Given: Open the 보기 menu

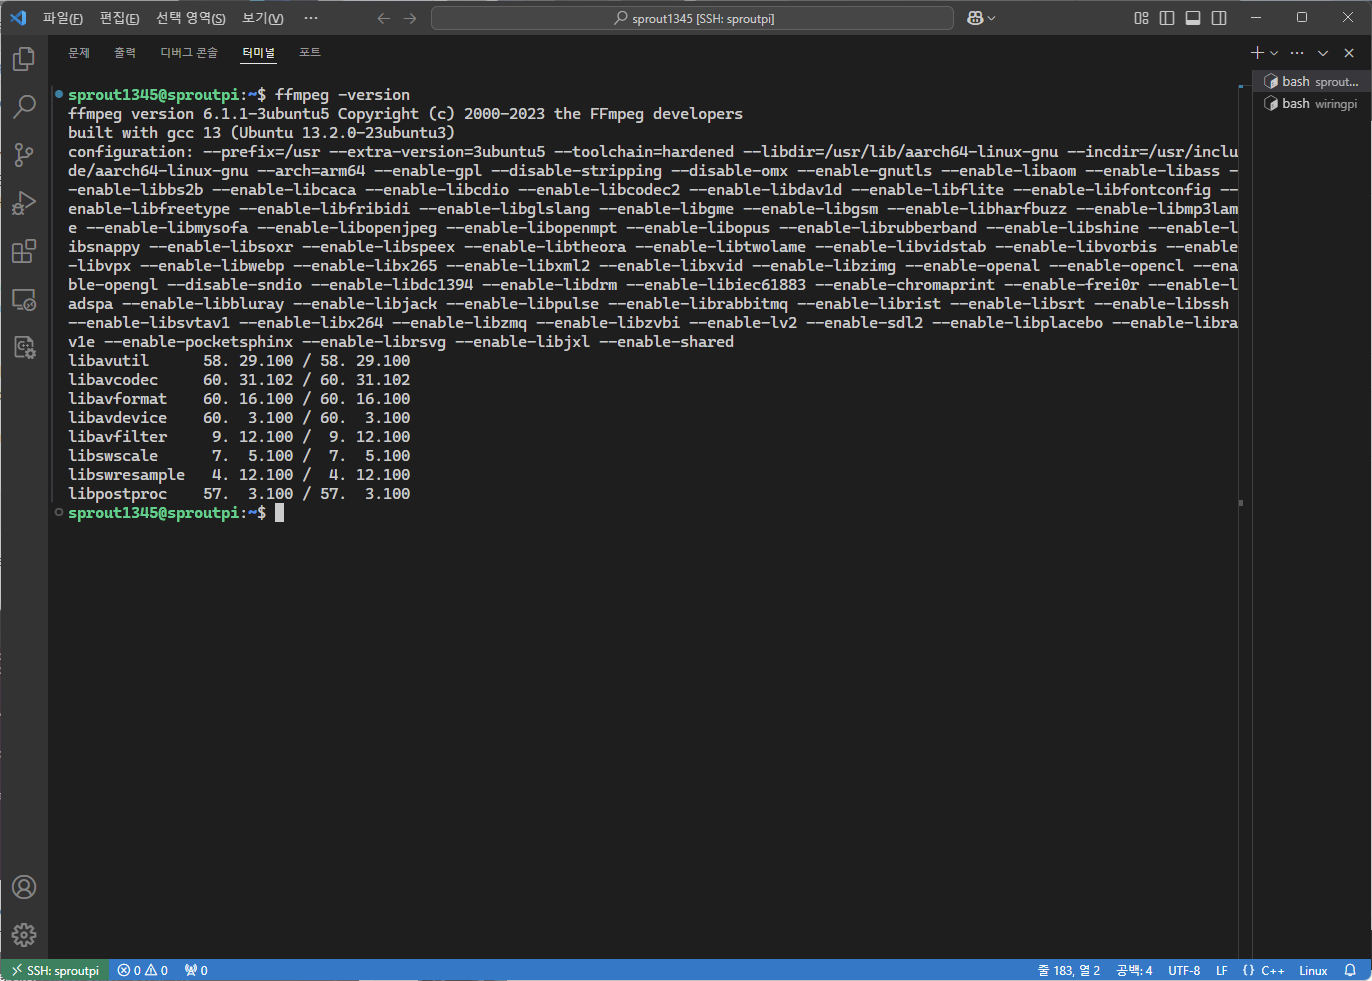Looking at the screenshot, I should click(x=263, y=18).
